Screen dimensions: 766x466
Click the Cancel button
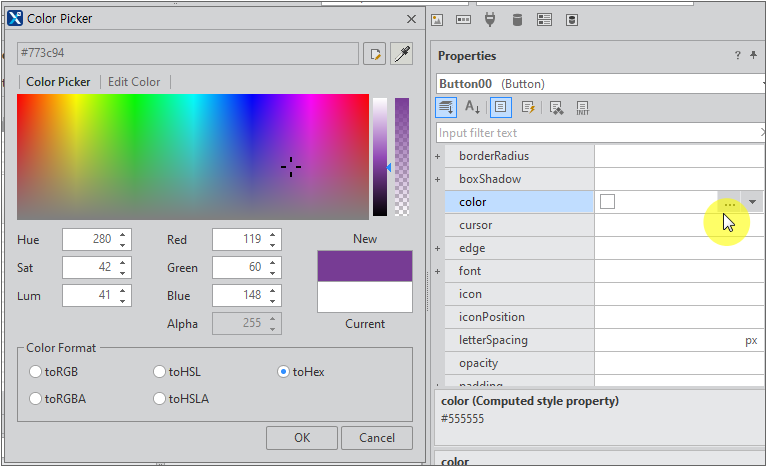376,438
